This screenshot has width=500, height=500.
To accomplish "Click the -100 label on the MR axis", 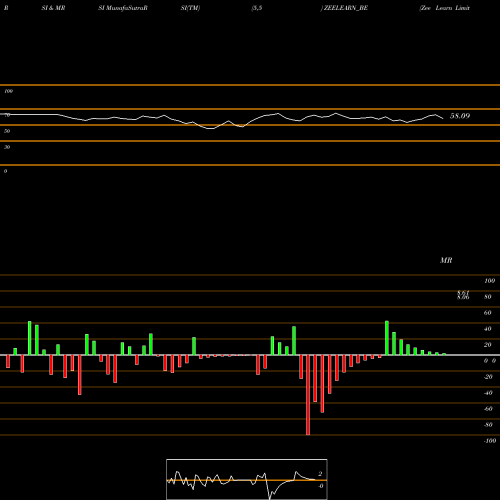I will click(x=490, y=441).
